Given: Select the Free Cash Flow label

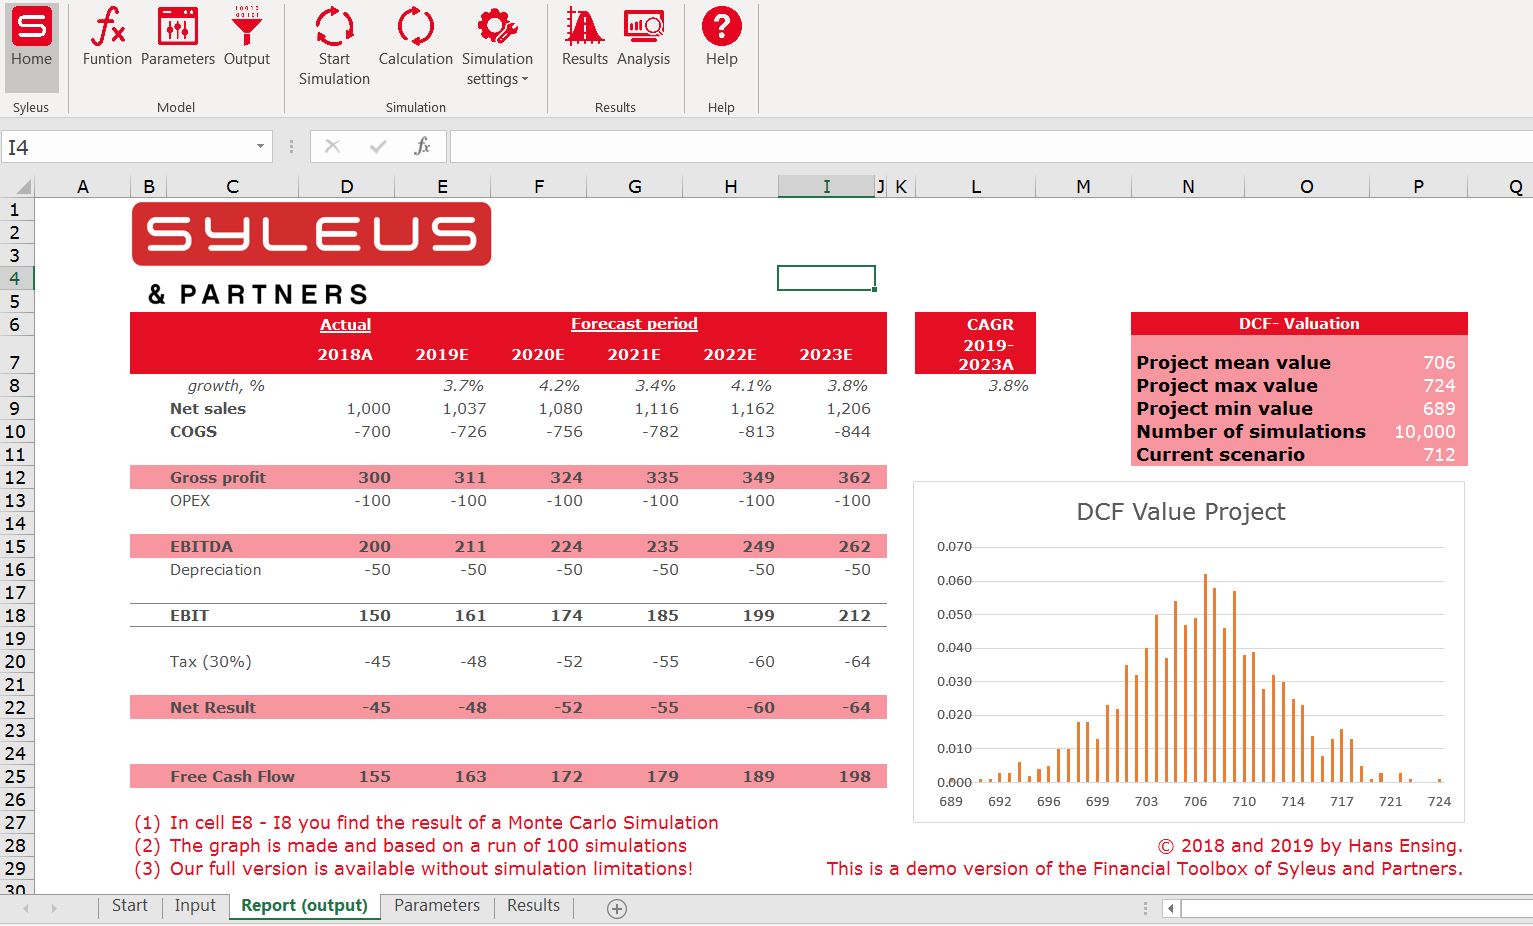Looking at the screenshot, I should (x=232, y=777).
